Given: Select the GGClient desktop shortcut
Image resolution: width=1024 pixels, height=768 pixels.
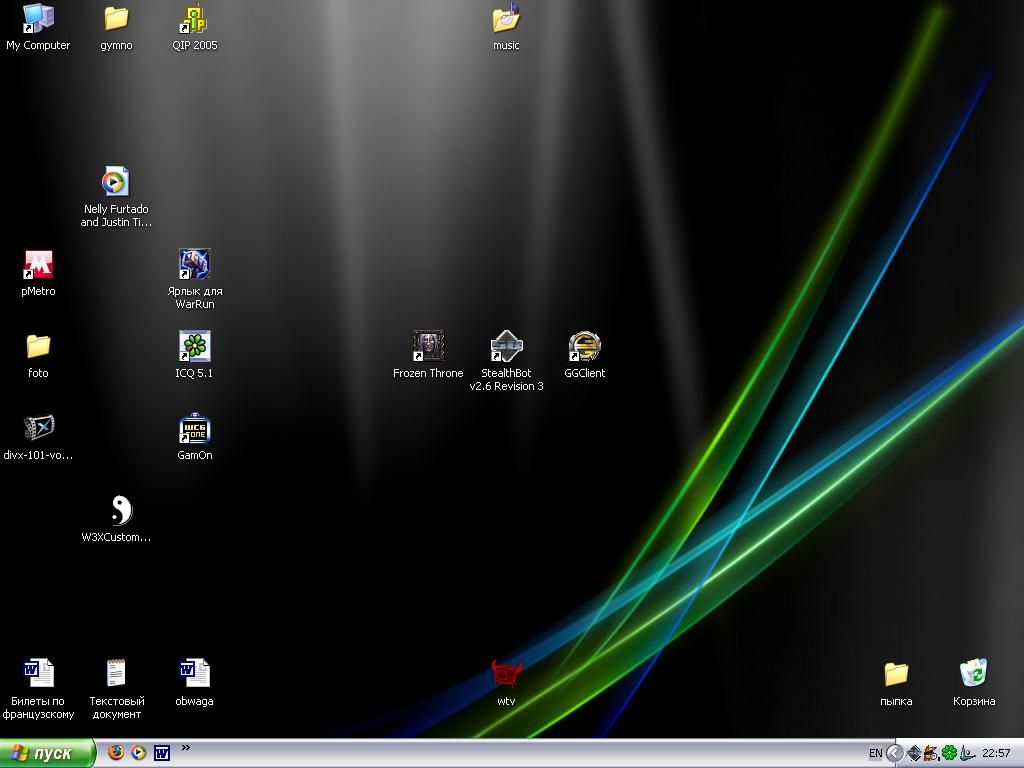Looking at the screenshot, I should (584, 347).
